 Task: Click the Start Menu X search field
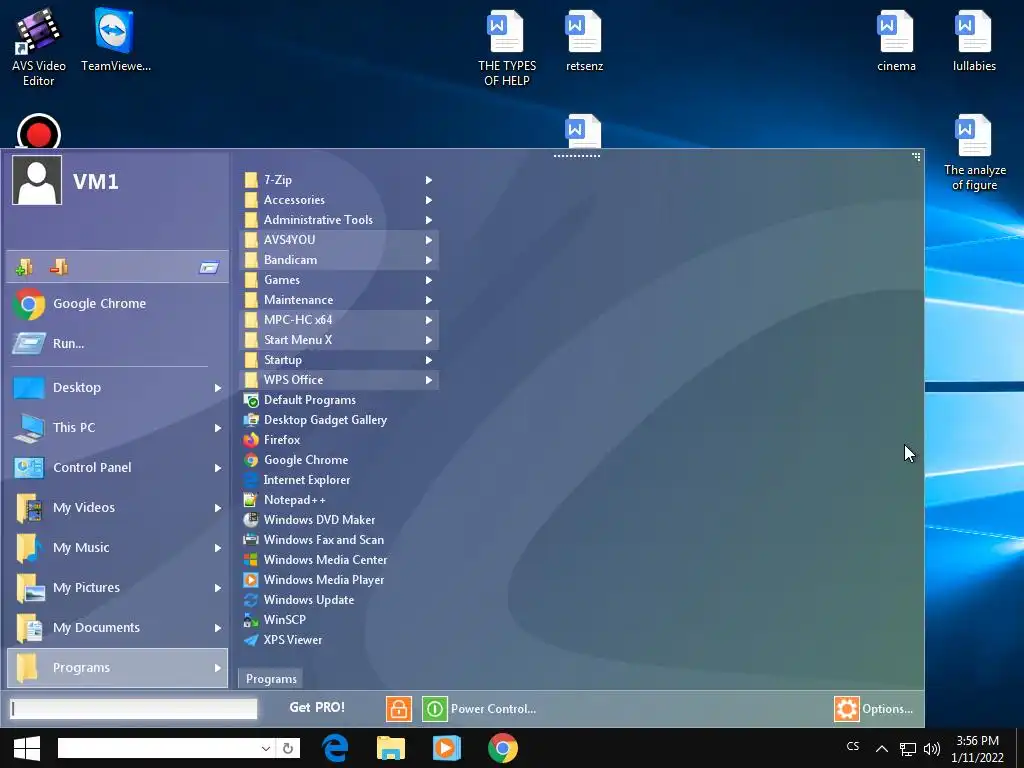pyautogui.click(x=134, y=709)
